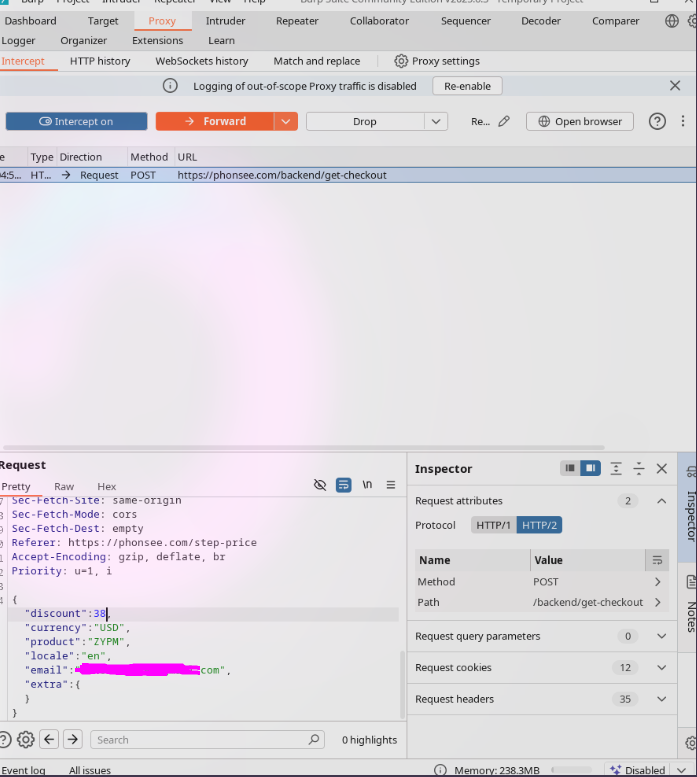Open the Notes side tab
This screenshot has width=697, height=777.
[x=691, y=604]
